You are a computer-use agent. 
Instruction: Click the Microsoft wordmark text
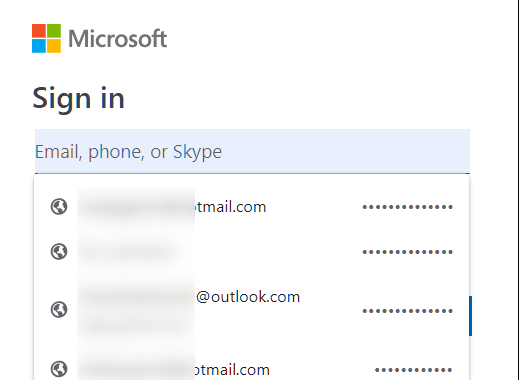click(x=118, y=39)
